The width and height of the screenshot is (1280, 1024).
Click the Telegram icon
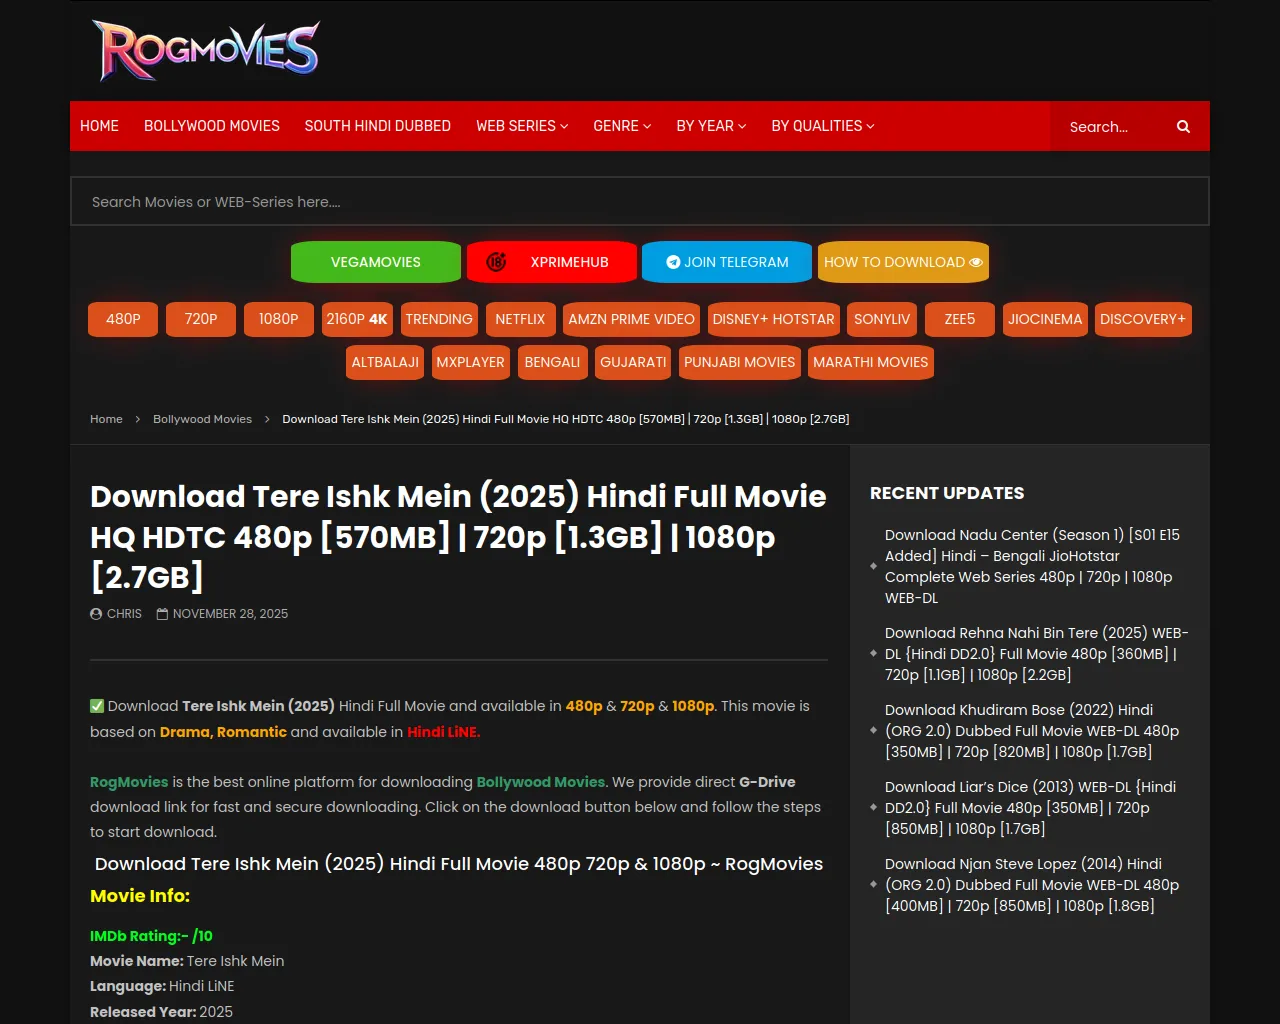pyautogui.click(x=673, y=262)
